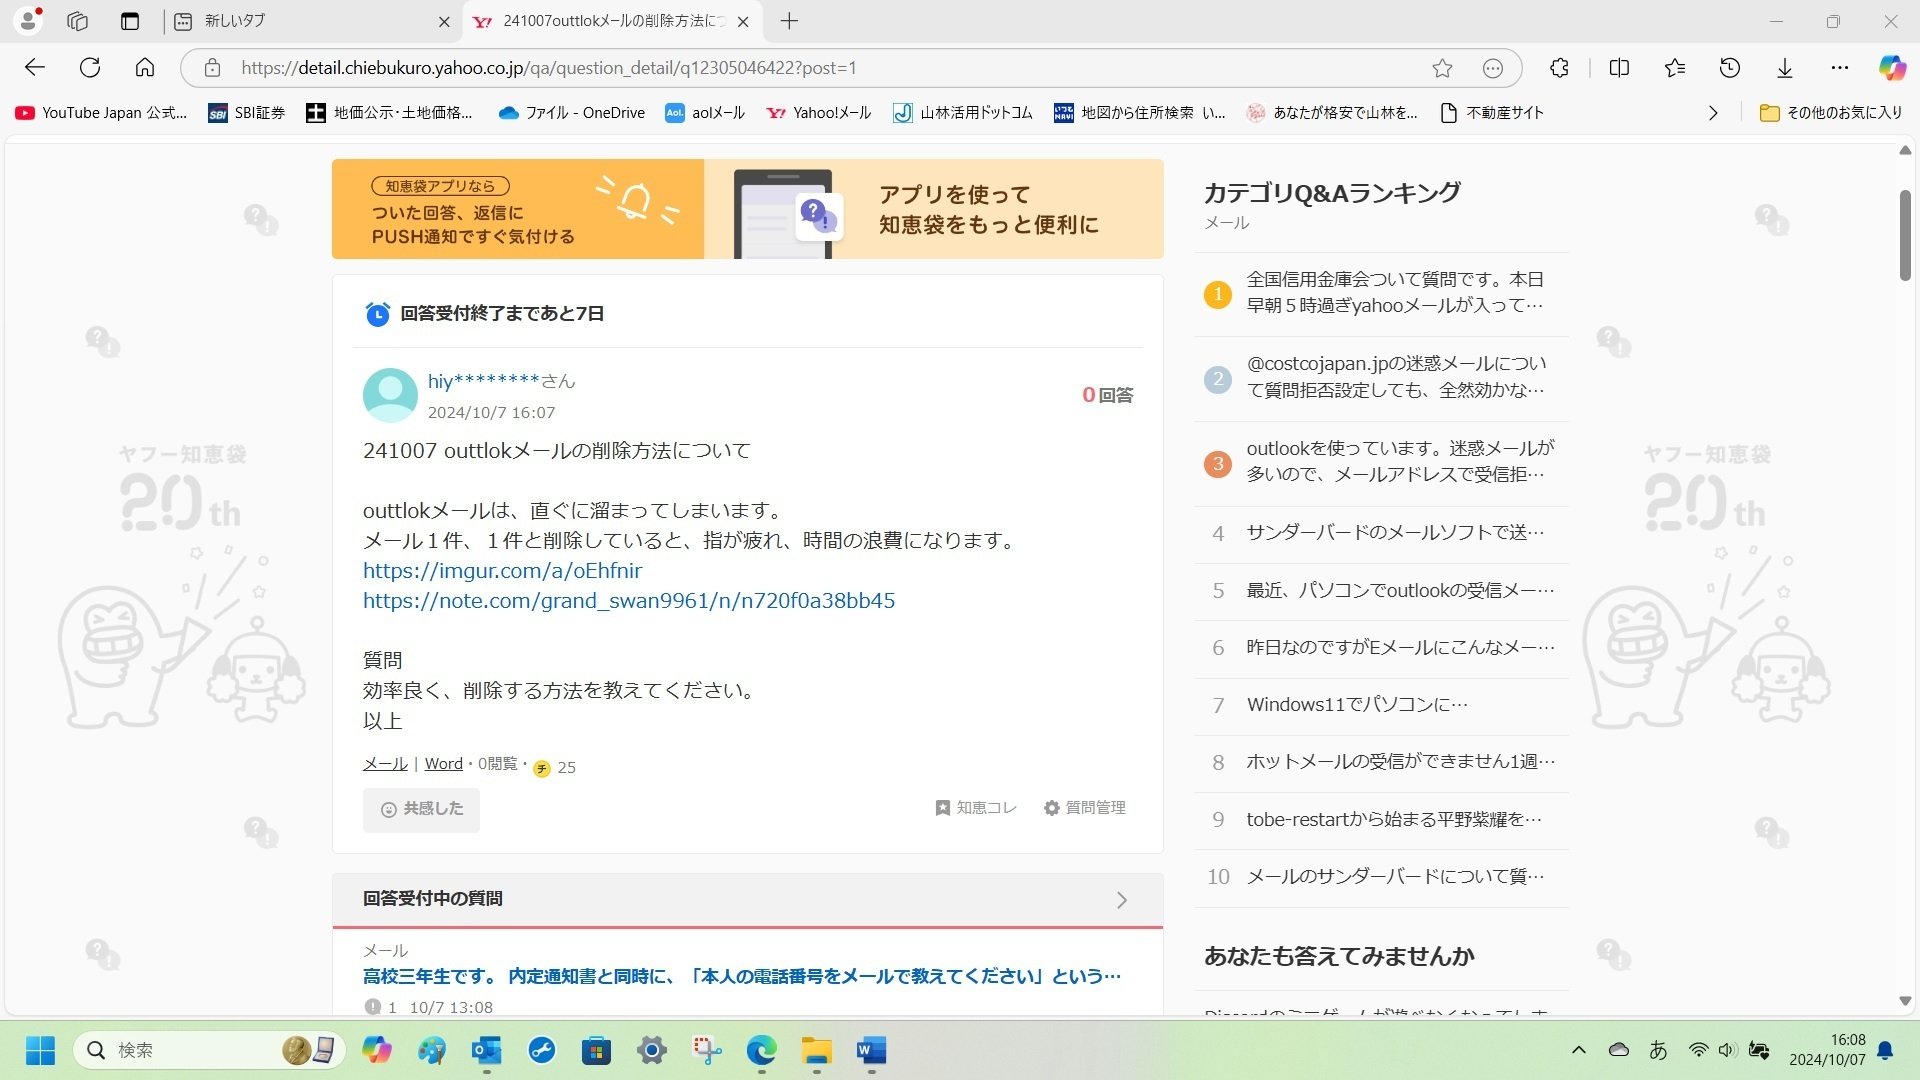Toggle the 共感した reaction button
The width and height of the screenshot is (1920, 1080).
pos(420,809)
